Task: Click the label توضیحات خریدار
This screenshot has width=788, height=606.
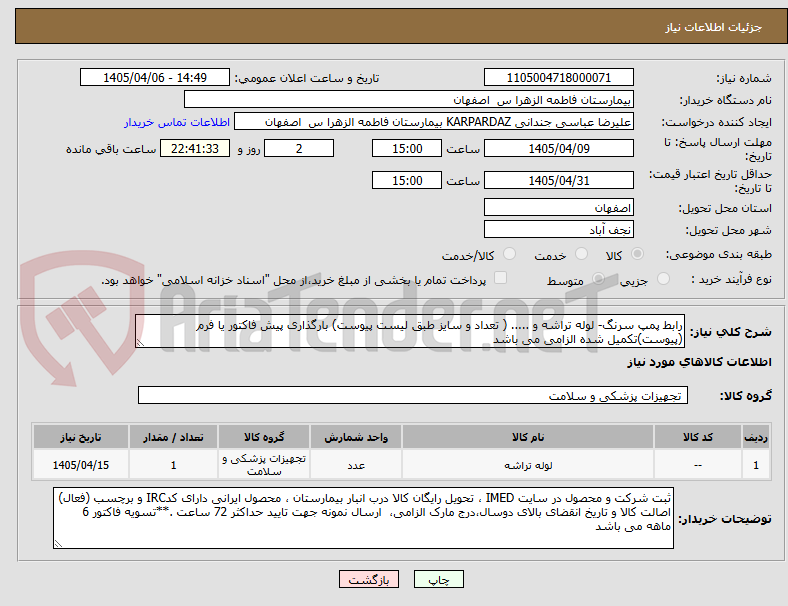Action: 725,519
